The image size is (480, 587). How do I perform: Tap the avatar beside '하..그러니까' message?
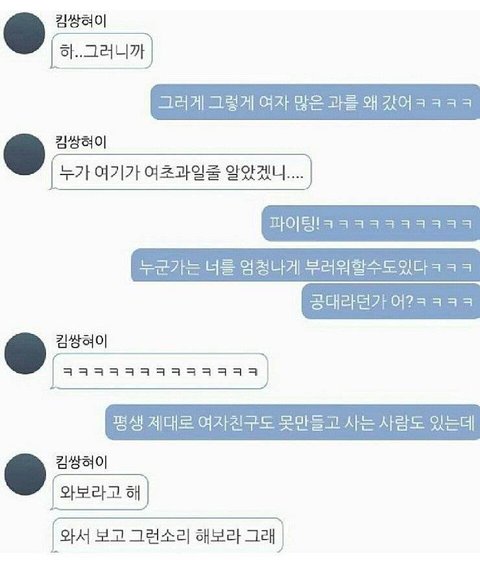24,33
